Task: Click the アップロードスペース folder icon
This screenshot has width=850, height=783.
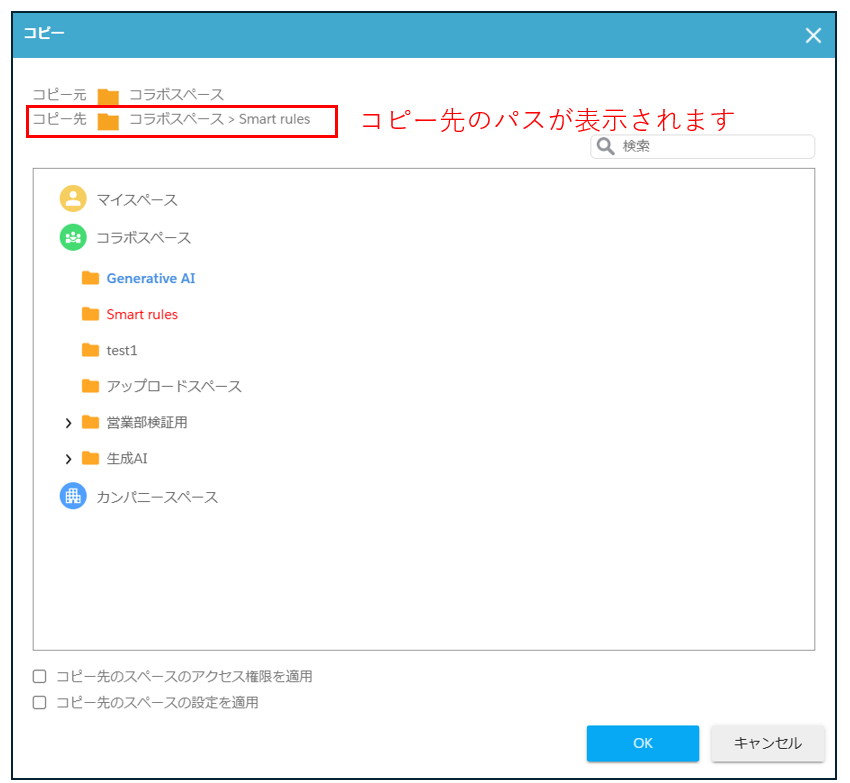Action: pos(90,386)
